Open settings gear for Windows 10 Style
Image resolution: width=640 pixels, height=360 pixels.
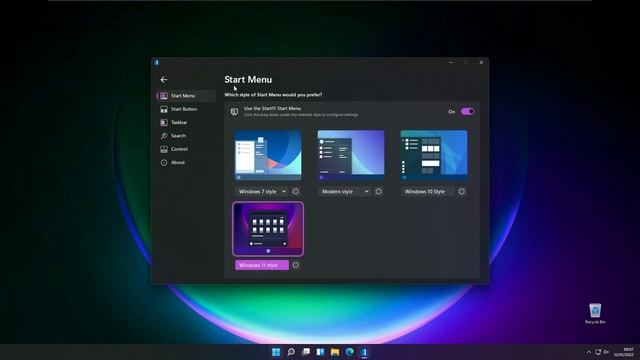[462, 191]
